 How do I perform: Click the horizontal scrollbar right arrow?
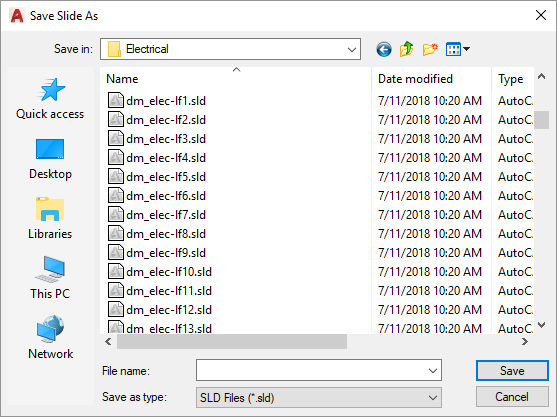pyautogui.click(x=524, y=342)
